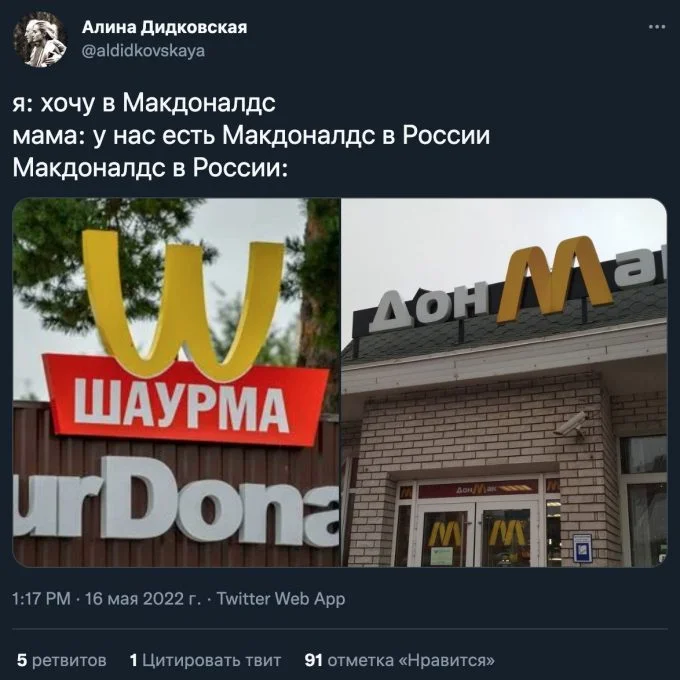This screenshot has width=680, height=680.
Task: Click the golden M on ДонМак roof
Action: (x=555, y=279)
